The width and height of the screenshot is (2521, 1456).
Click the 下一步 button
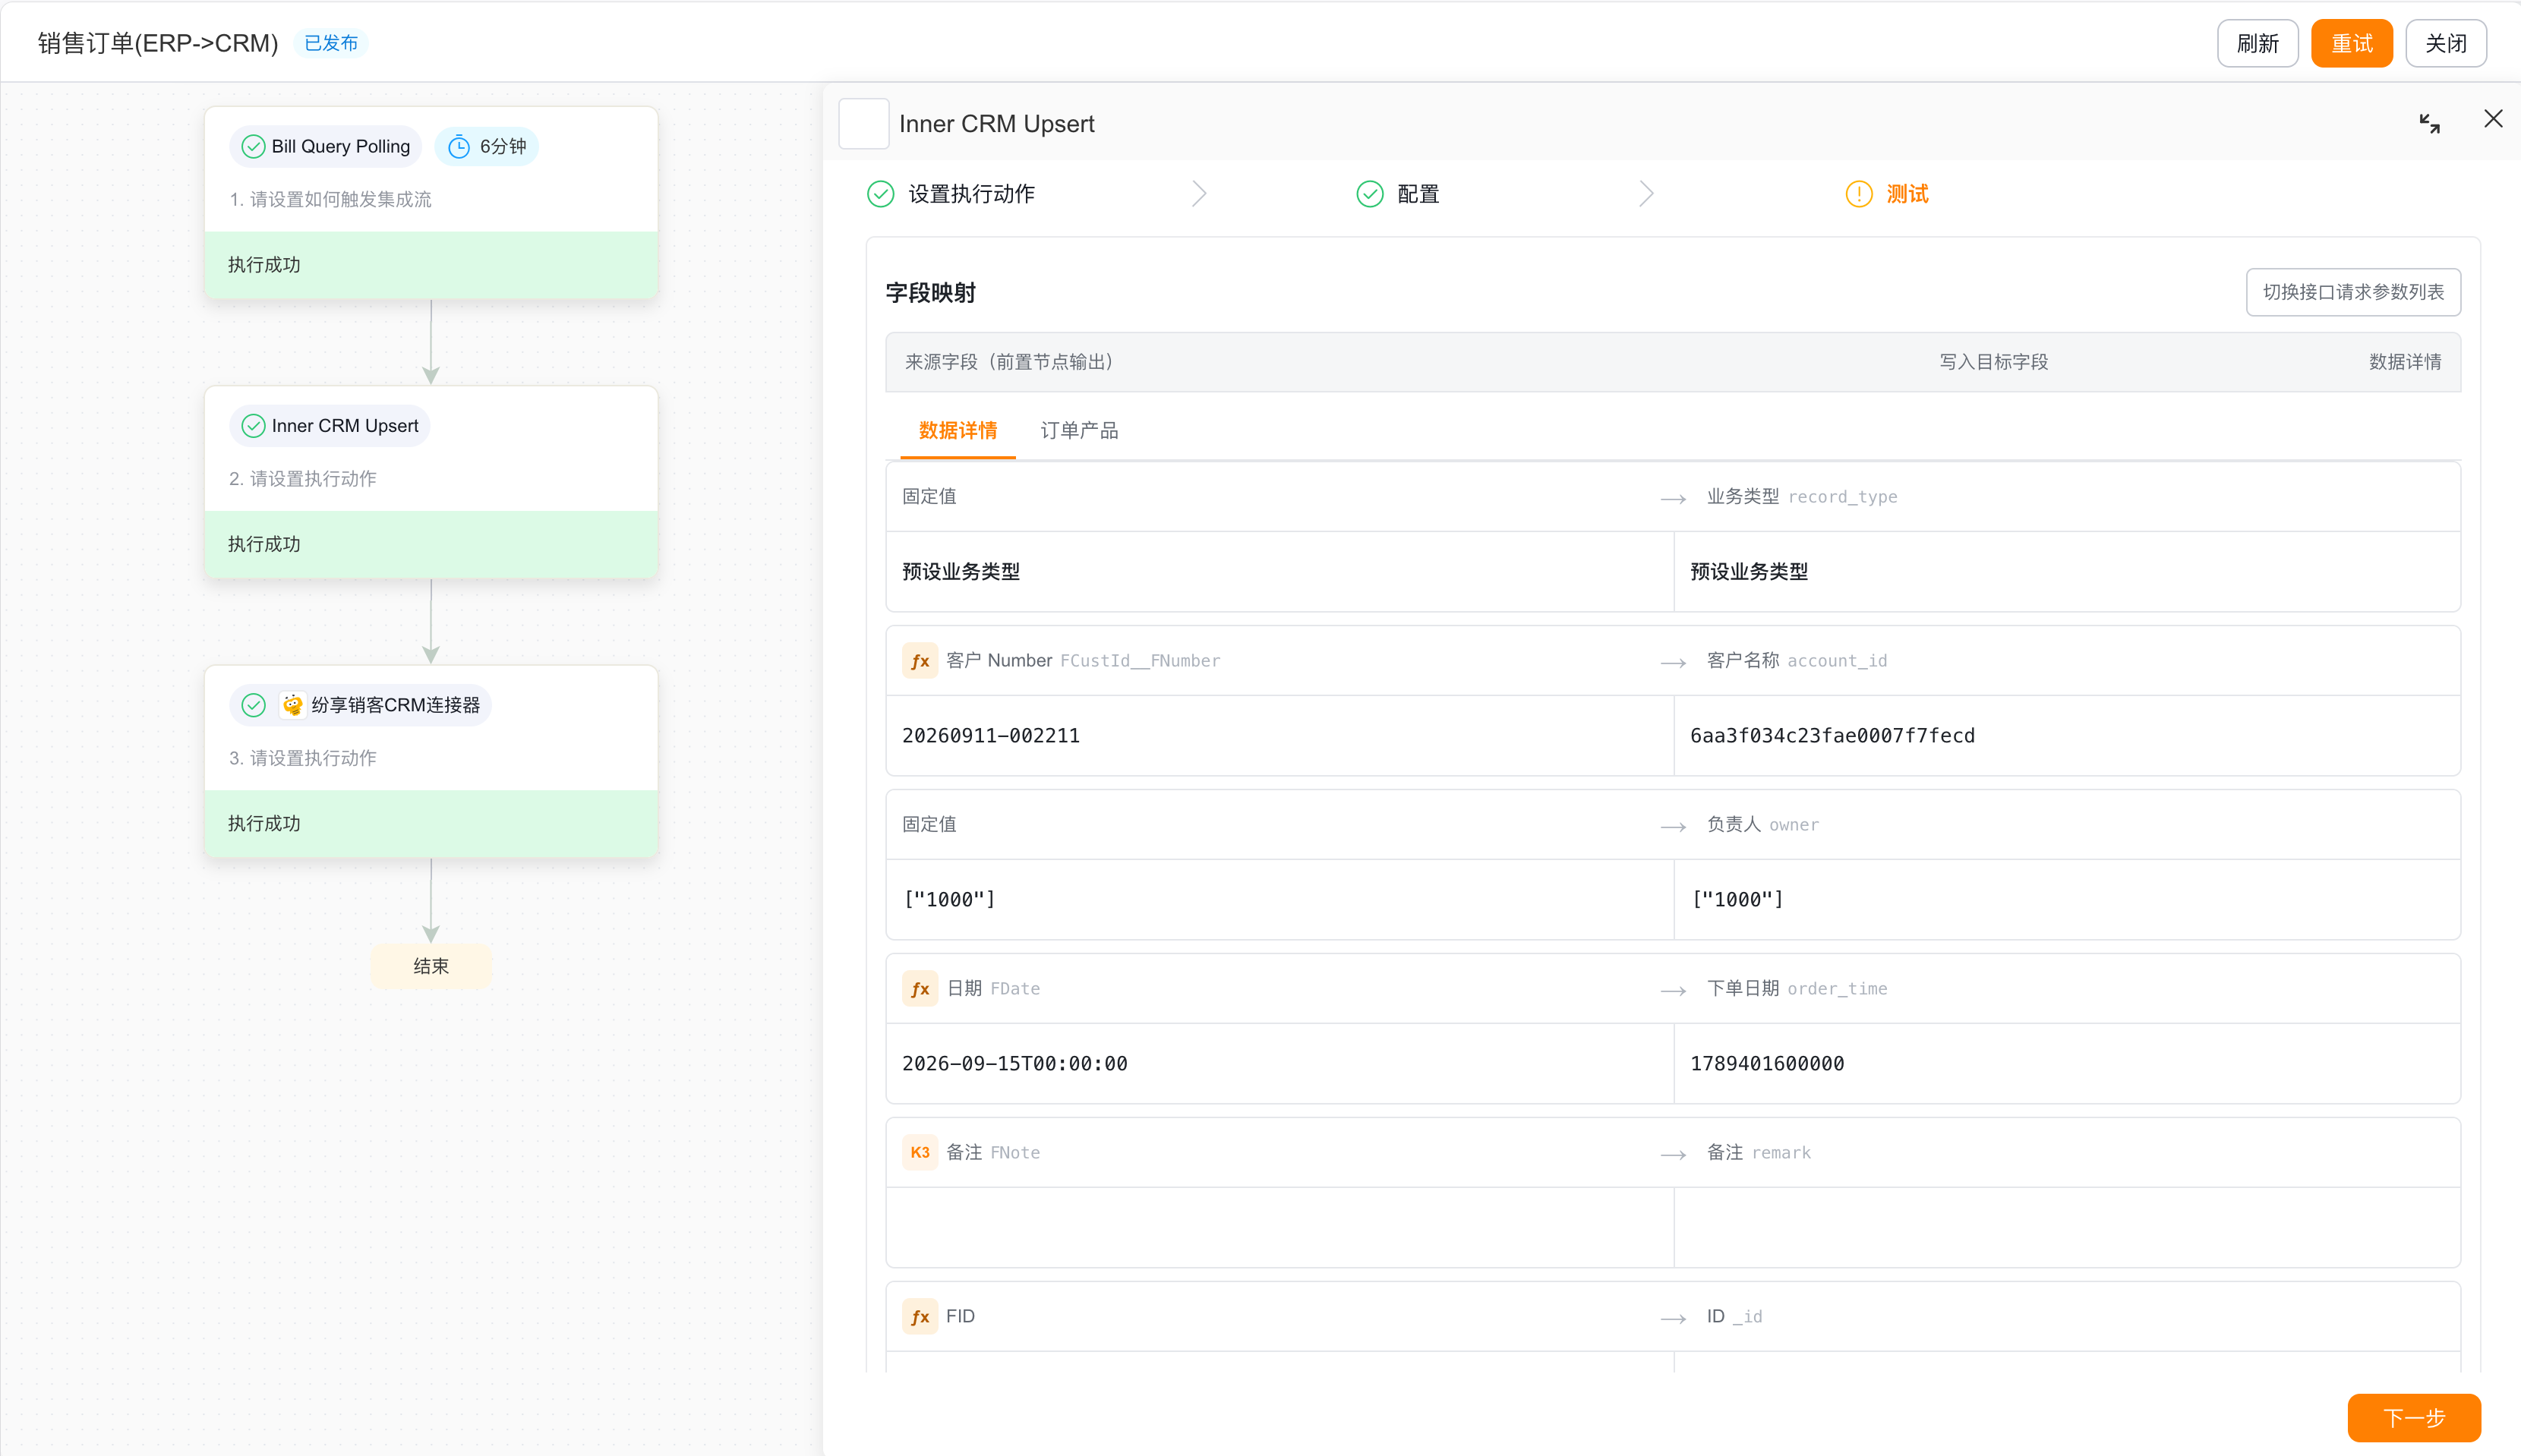pyautogui.click(x=2414, y=1418)
